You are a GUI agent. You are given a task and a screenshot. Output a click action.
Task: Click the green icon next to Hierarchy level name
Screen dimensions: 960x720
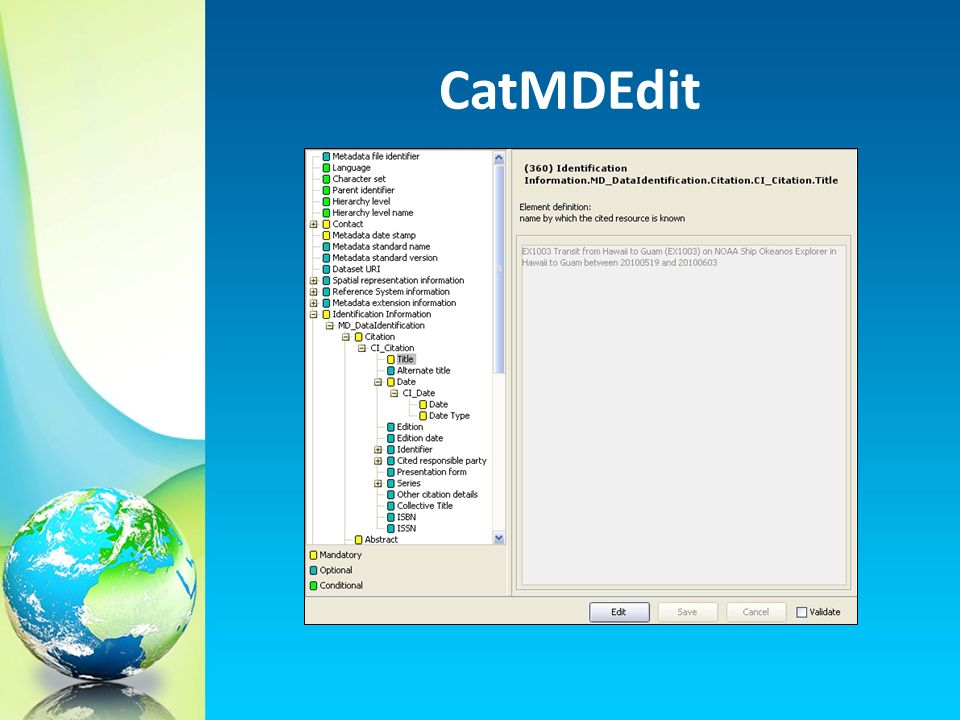(x=326, y=213)
